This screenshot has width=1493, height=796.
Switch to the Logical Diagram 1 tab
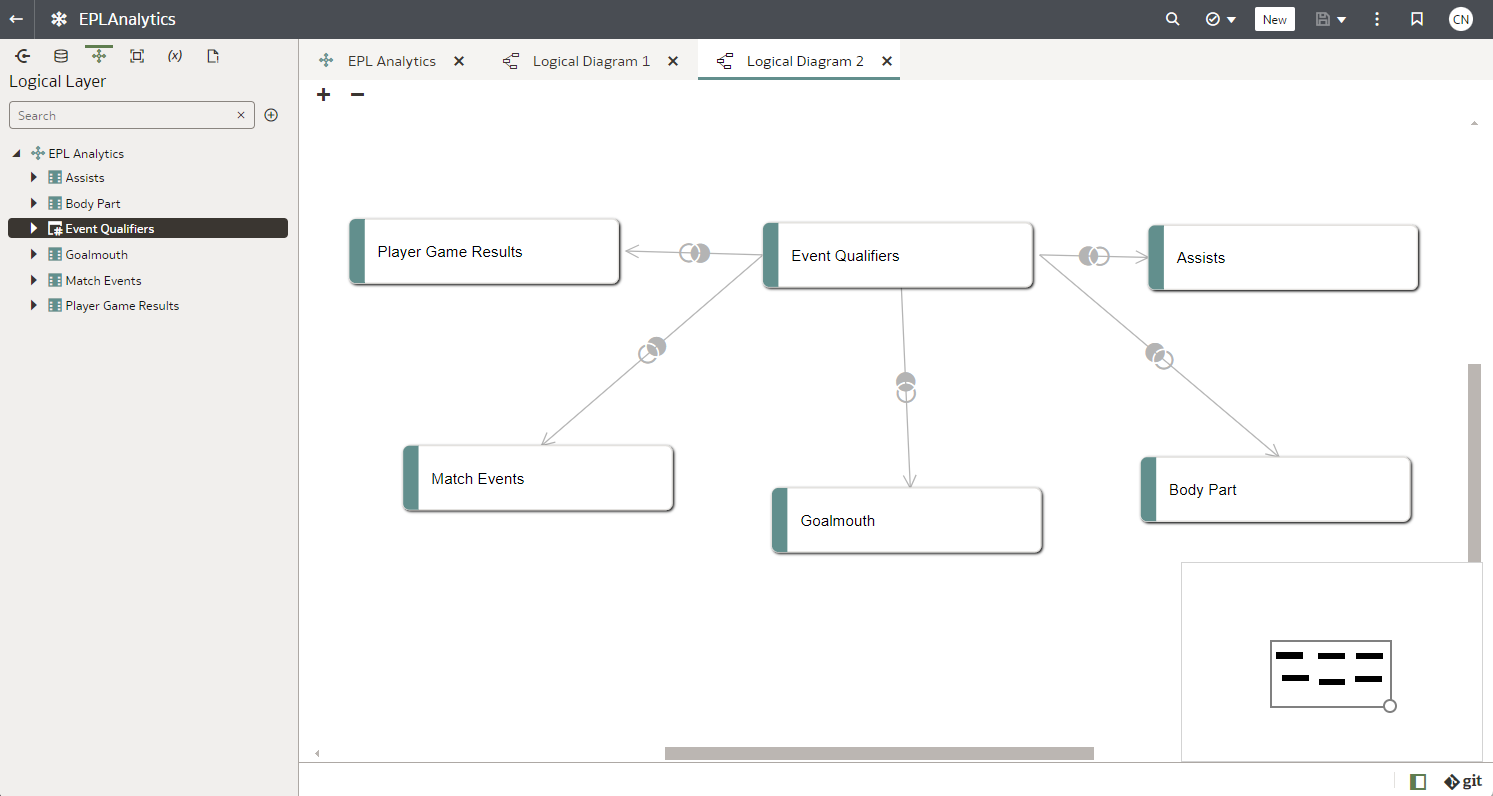pos(589,61)
